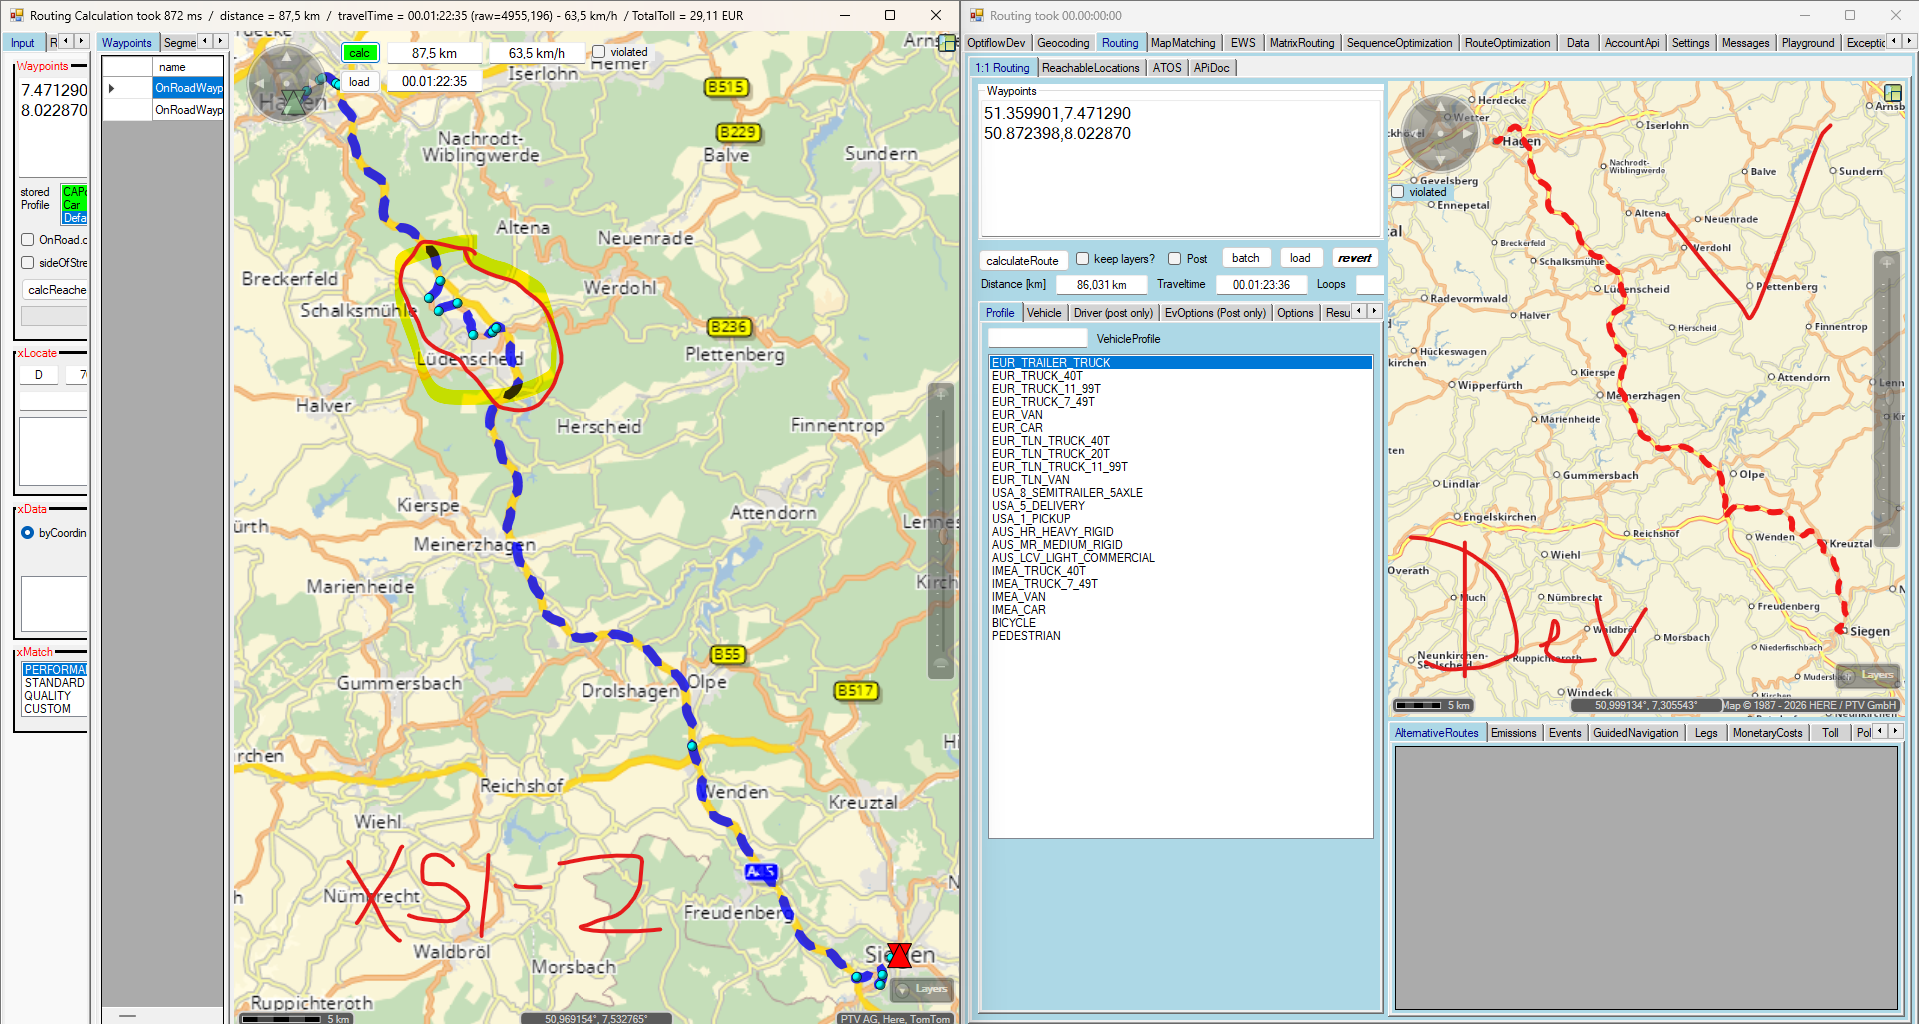The height and width of the screenshot is (1024, 1919).
Task: Open Layers button on right map
Action: (x=1867, y=675)
